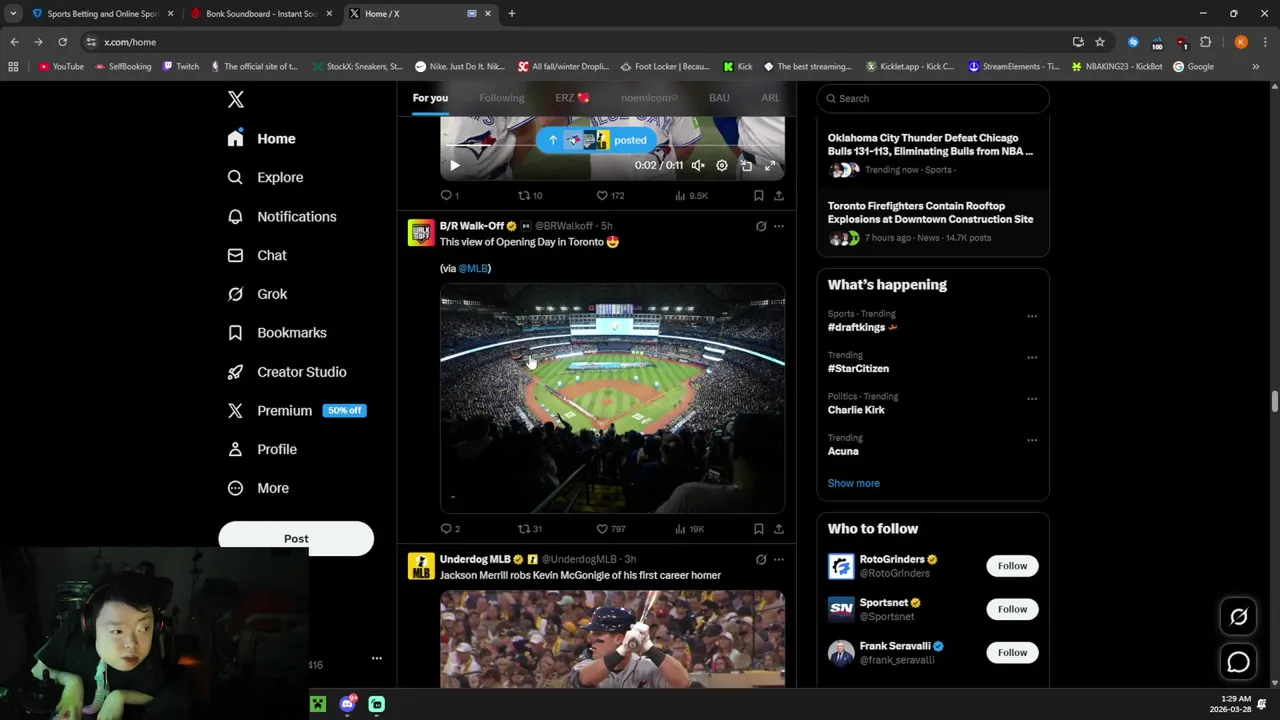Image resolution: width=1280 pixels, height=720 pixels.
Task: Bookmark the top video post
Action: coord(759,196)
